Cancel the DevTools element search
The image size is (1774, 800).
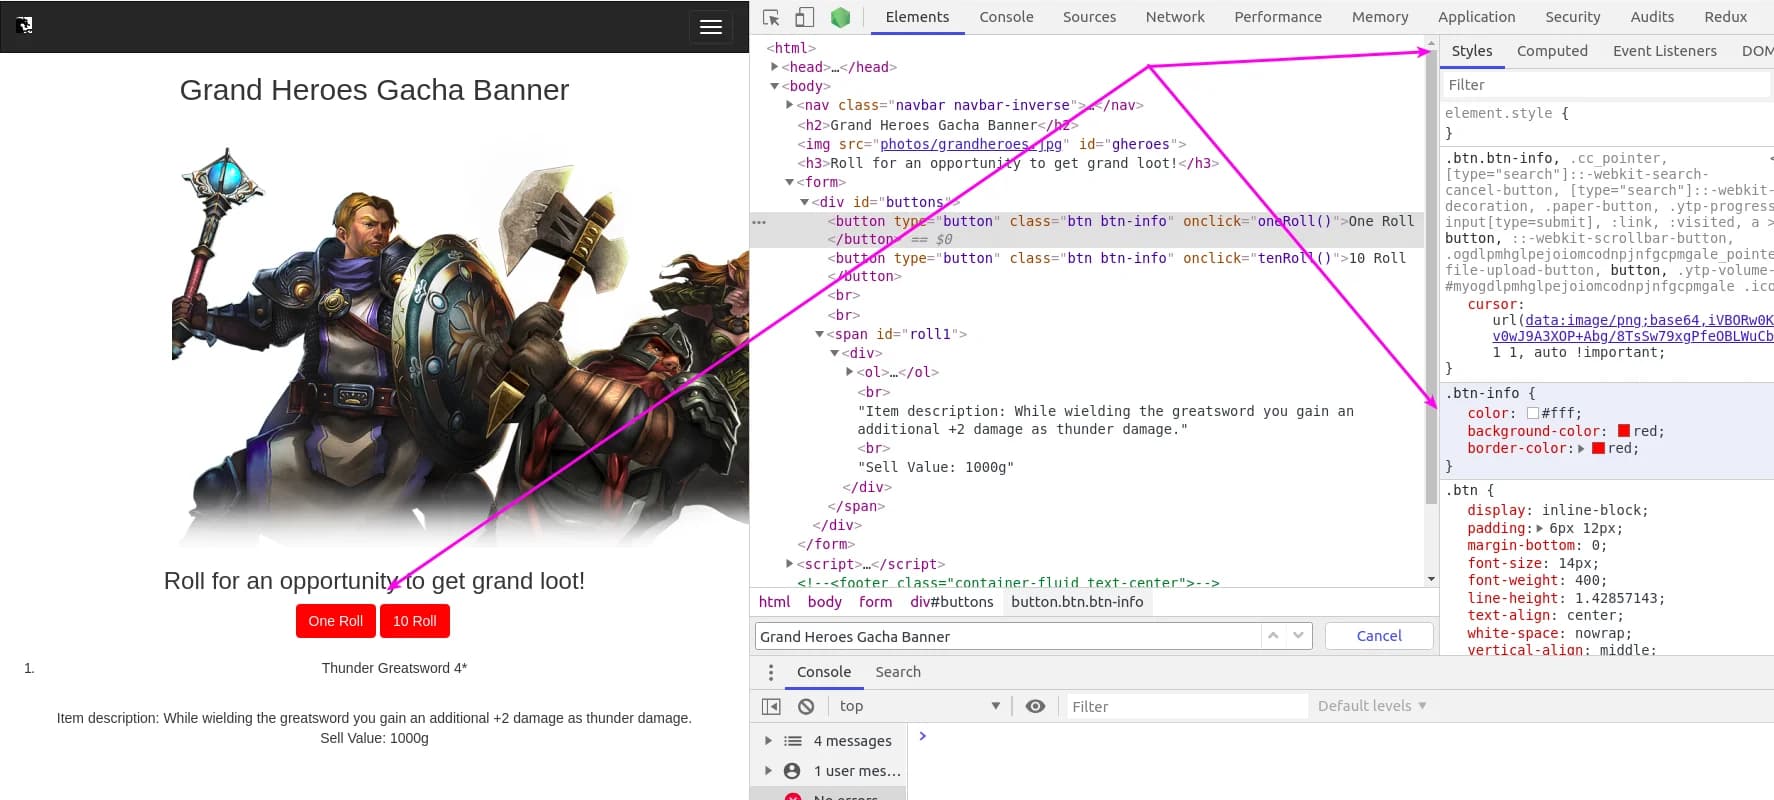click(x=1378, y=636)
